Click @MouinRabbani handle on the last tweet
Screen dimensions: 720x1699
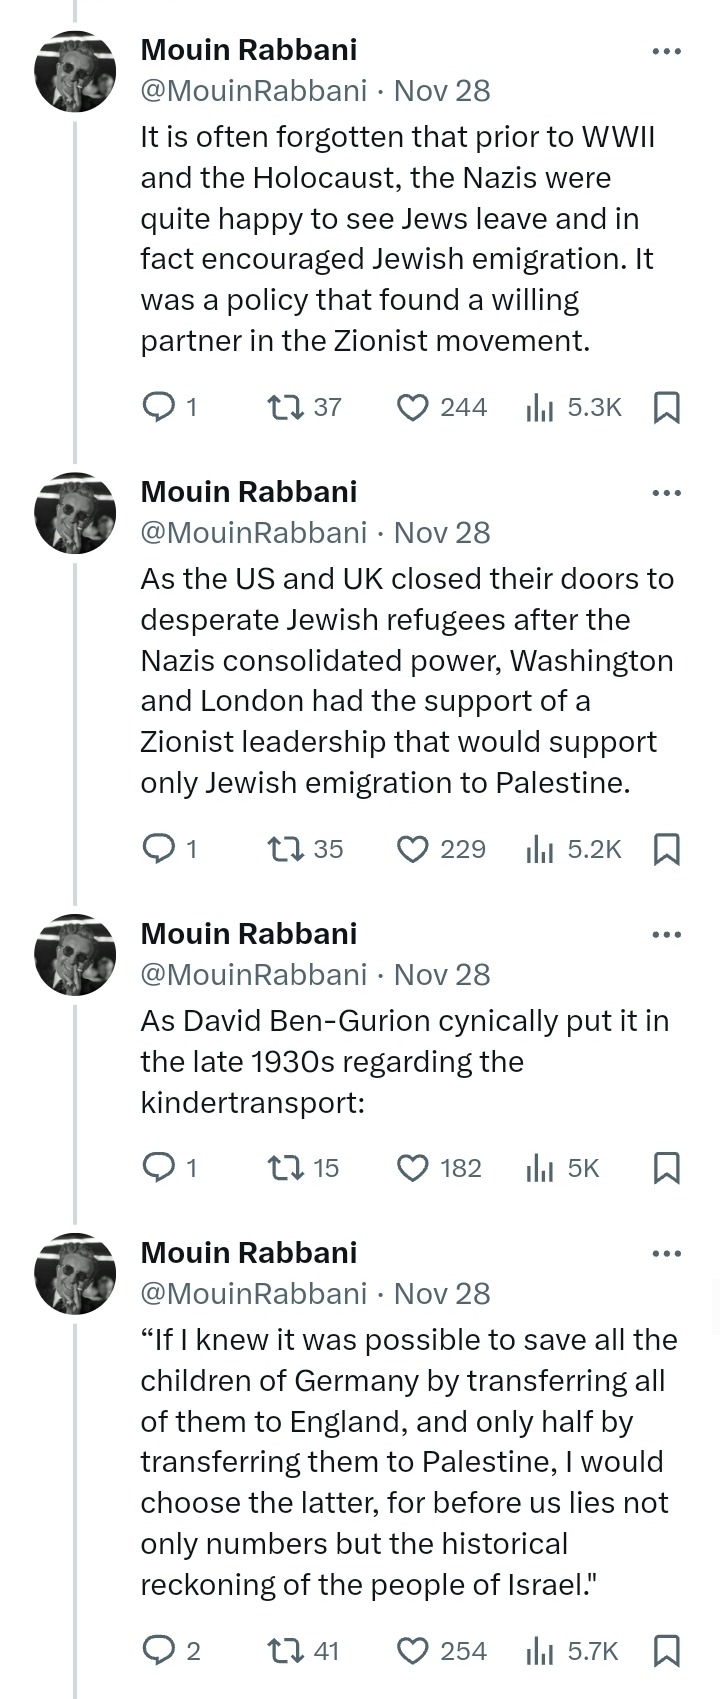pyautogui.click(x=254, y=1293)
